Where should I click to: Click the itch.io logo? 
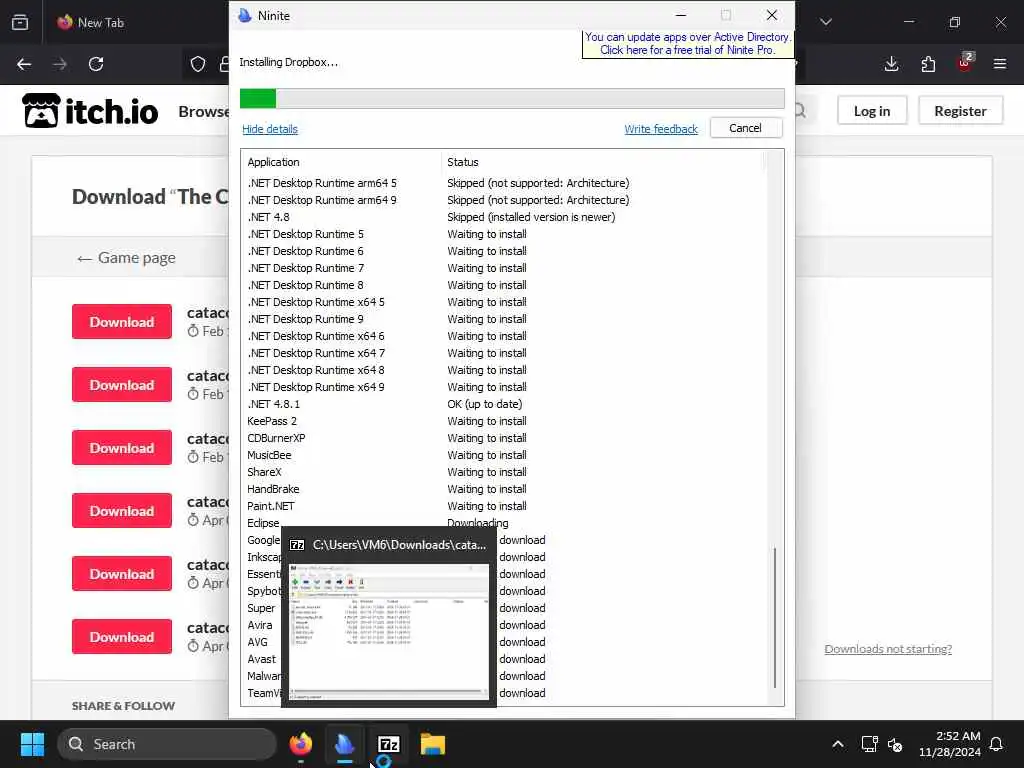(90, 110)
